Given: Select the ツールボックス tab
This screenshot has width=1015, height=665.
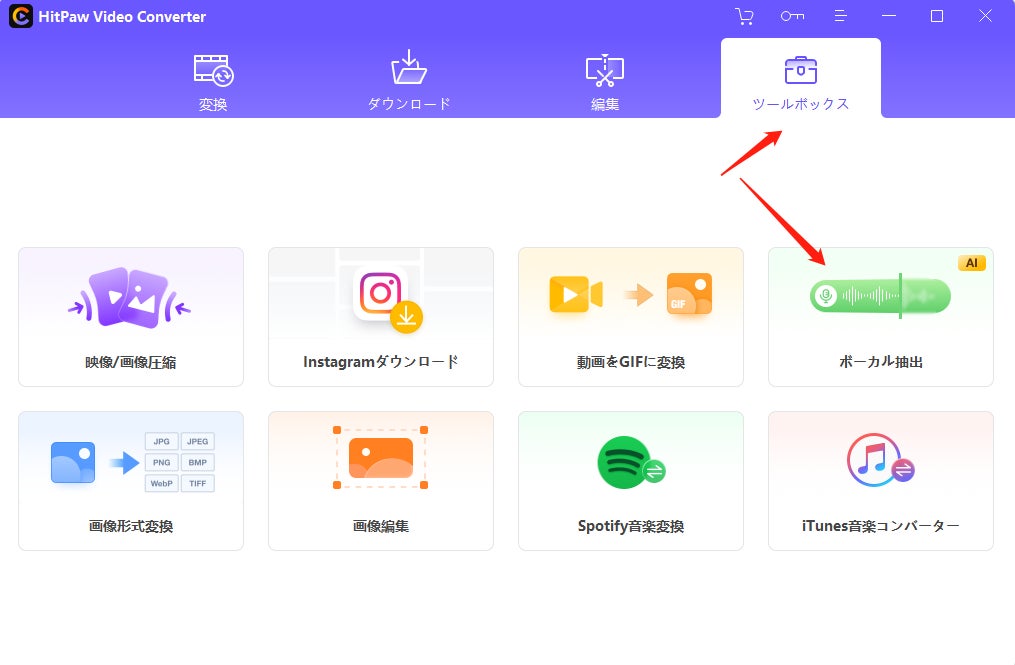Looking at the screenshot, I should point(801,78).
